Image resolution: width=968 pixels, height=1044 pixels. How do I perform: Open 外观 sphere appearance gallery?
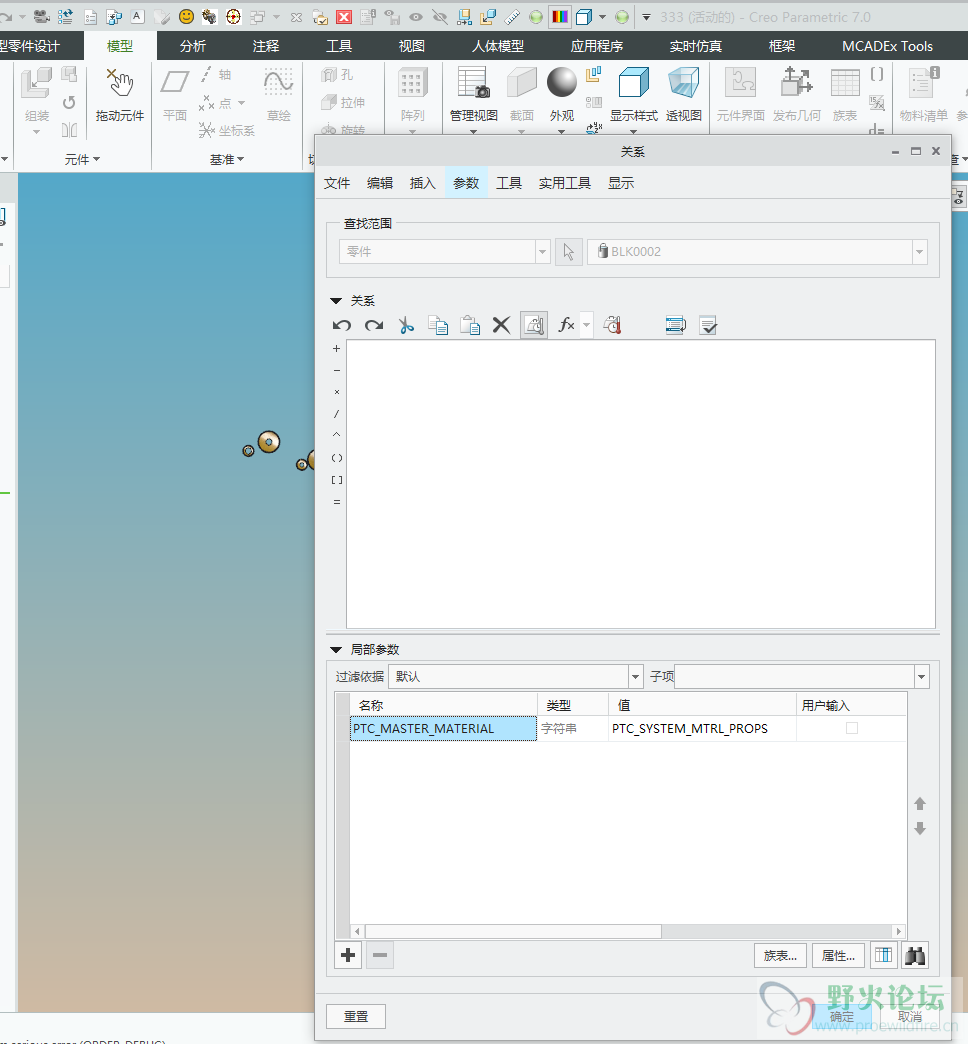point(562,99)
